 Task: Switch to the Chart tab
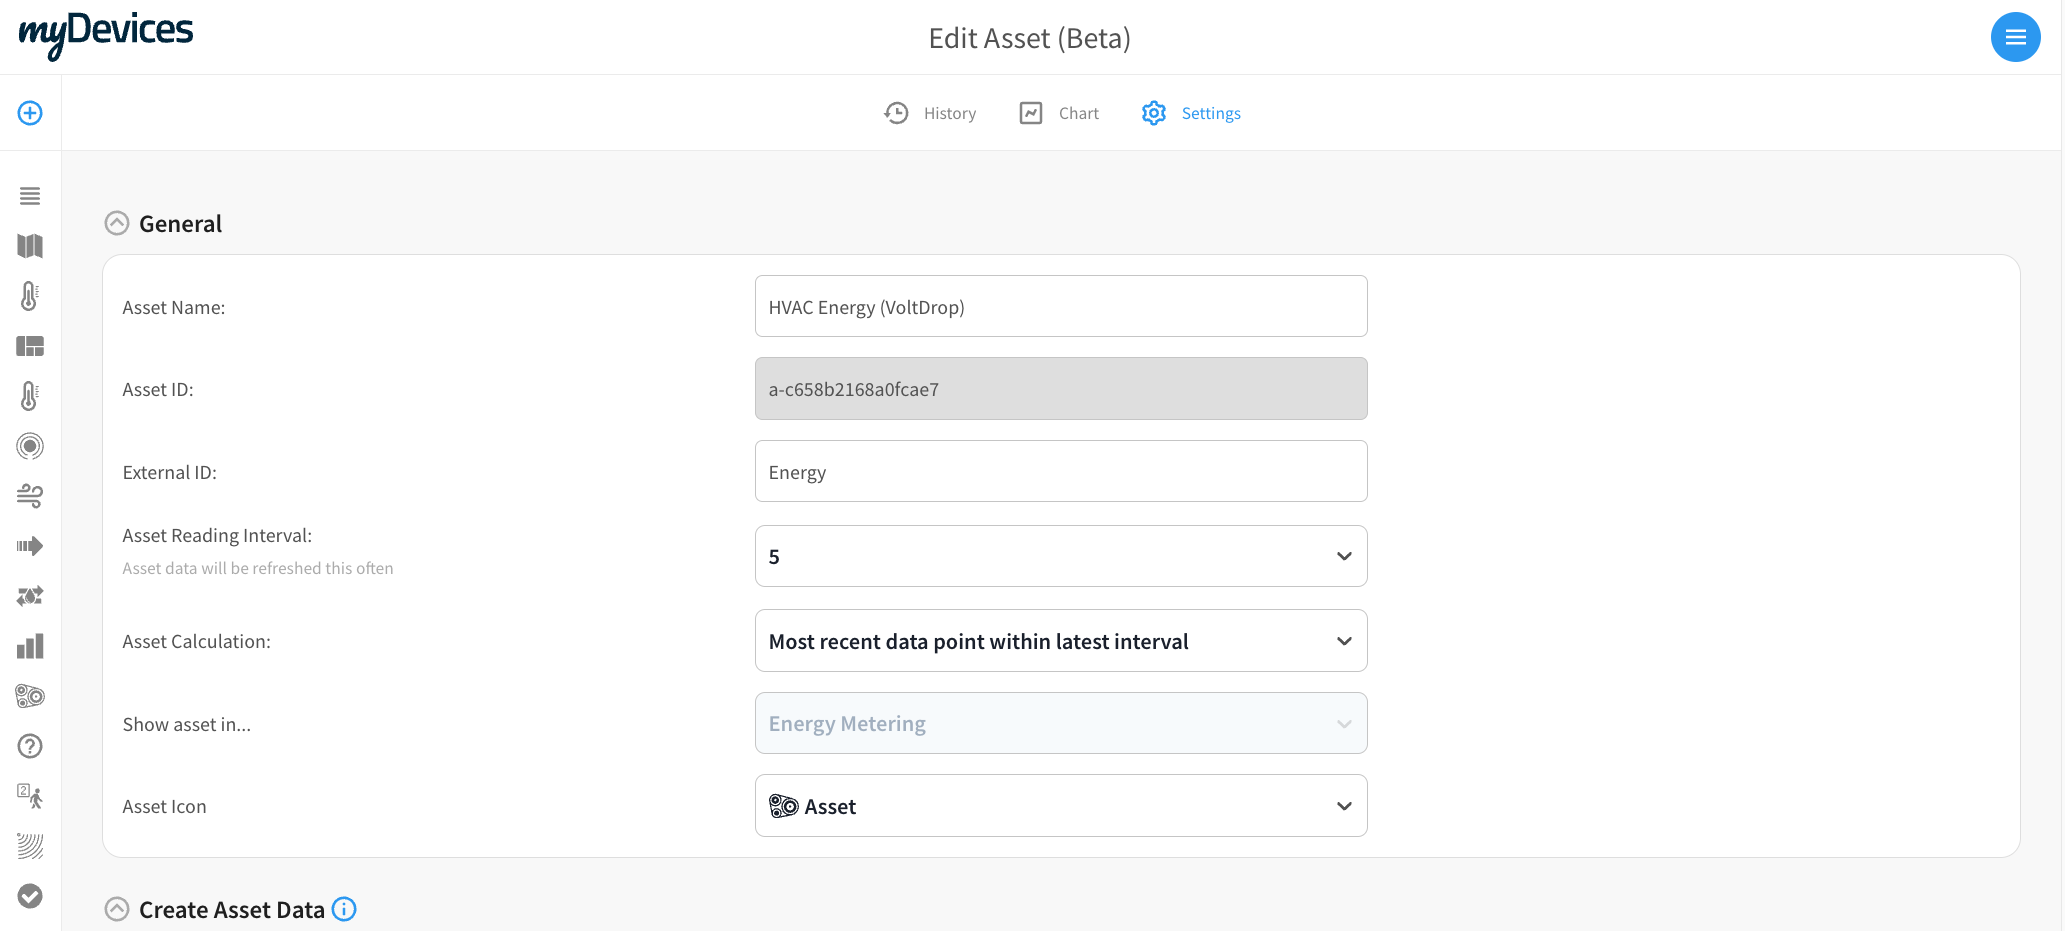[x=1059, y=113]
